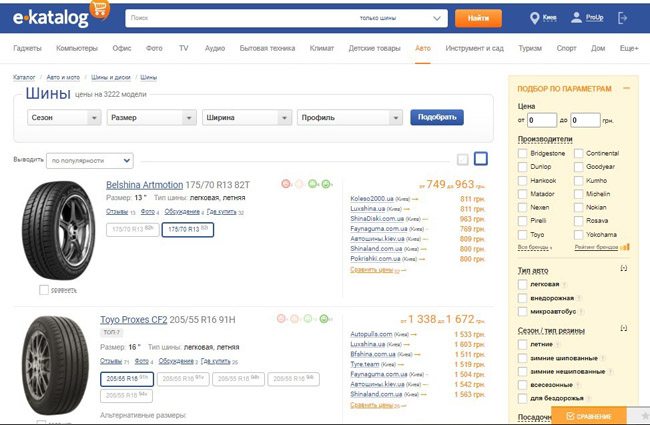This screenshot has width=650, height=425.
Task: Click the minimum price input field
Action: tap(542, 120)
